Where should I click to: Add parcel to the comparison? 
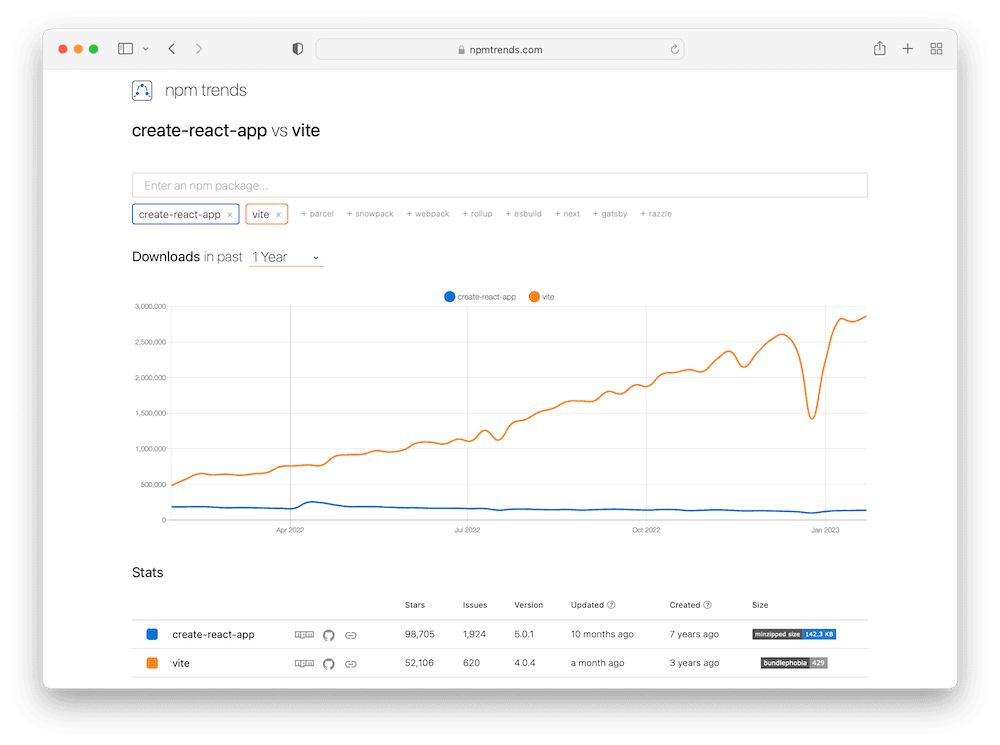click(317, 213)
